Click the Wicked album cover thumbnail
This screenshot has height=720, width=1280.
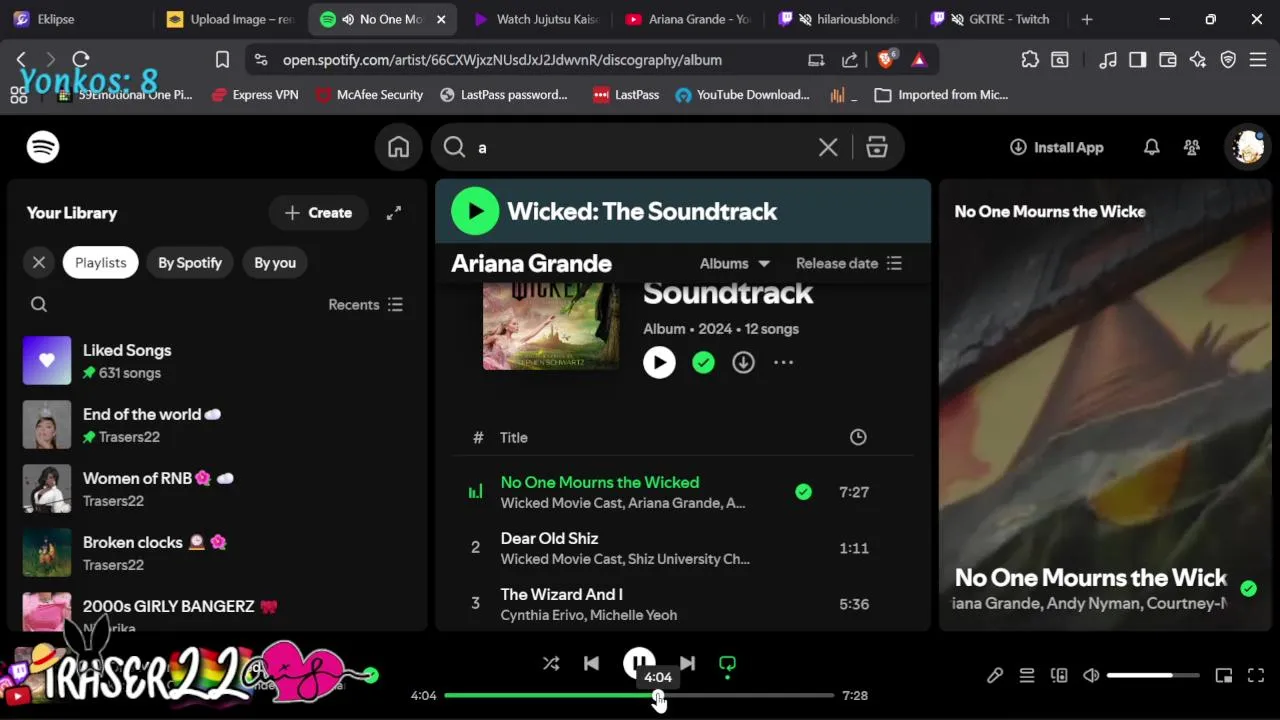551,326
